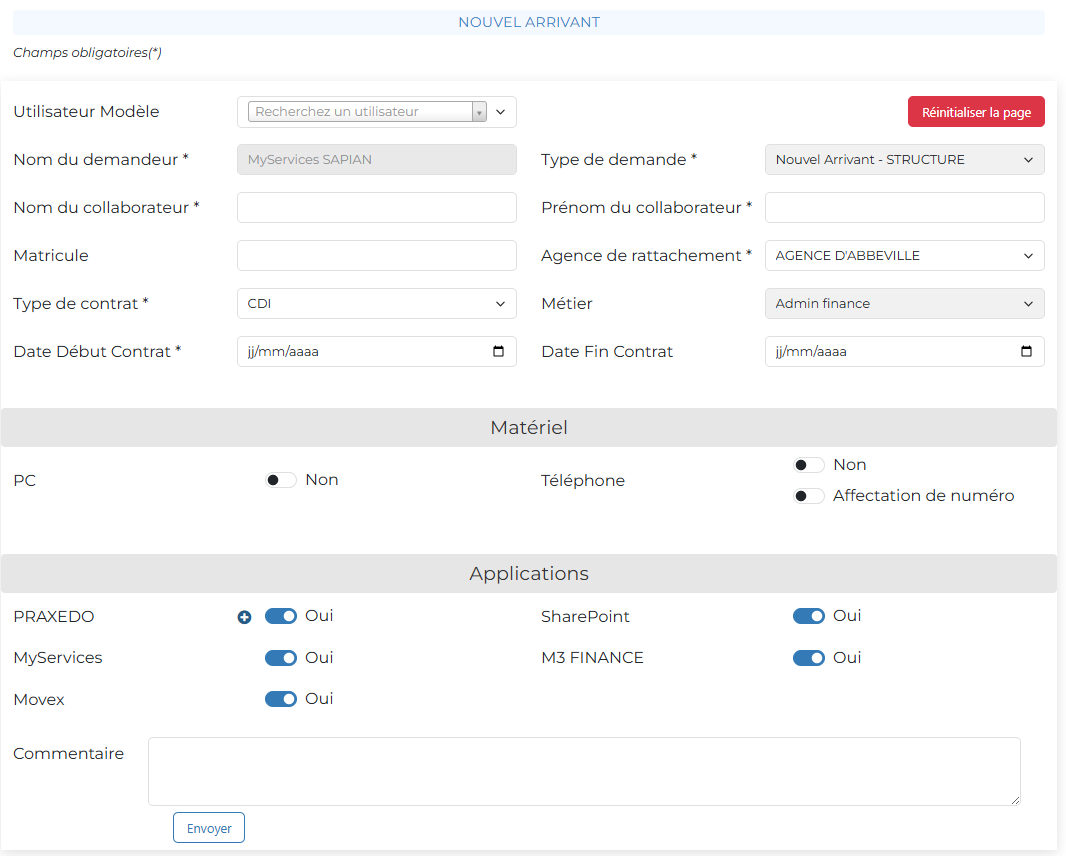Enable Affectation de numéro switch
The height and width of the screenshot is (856, 1066).
[809, 496]
